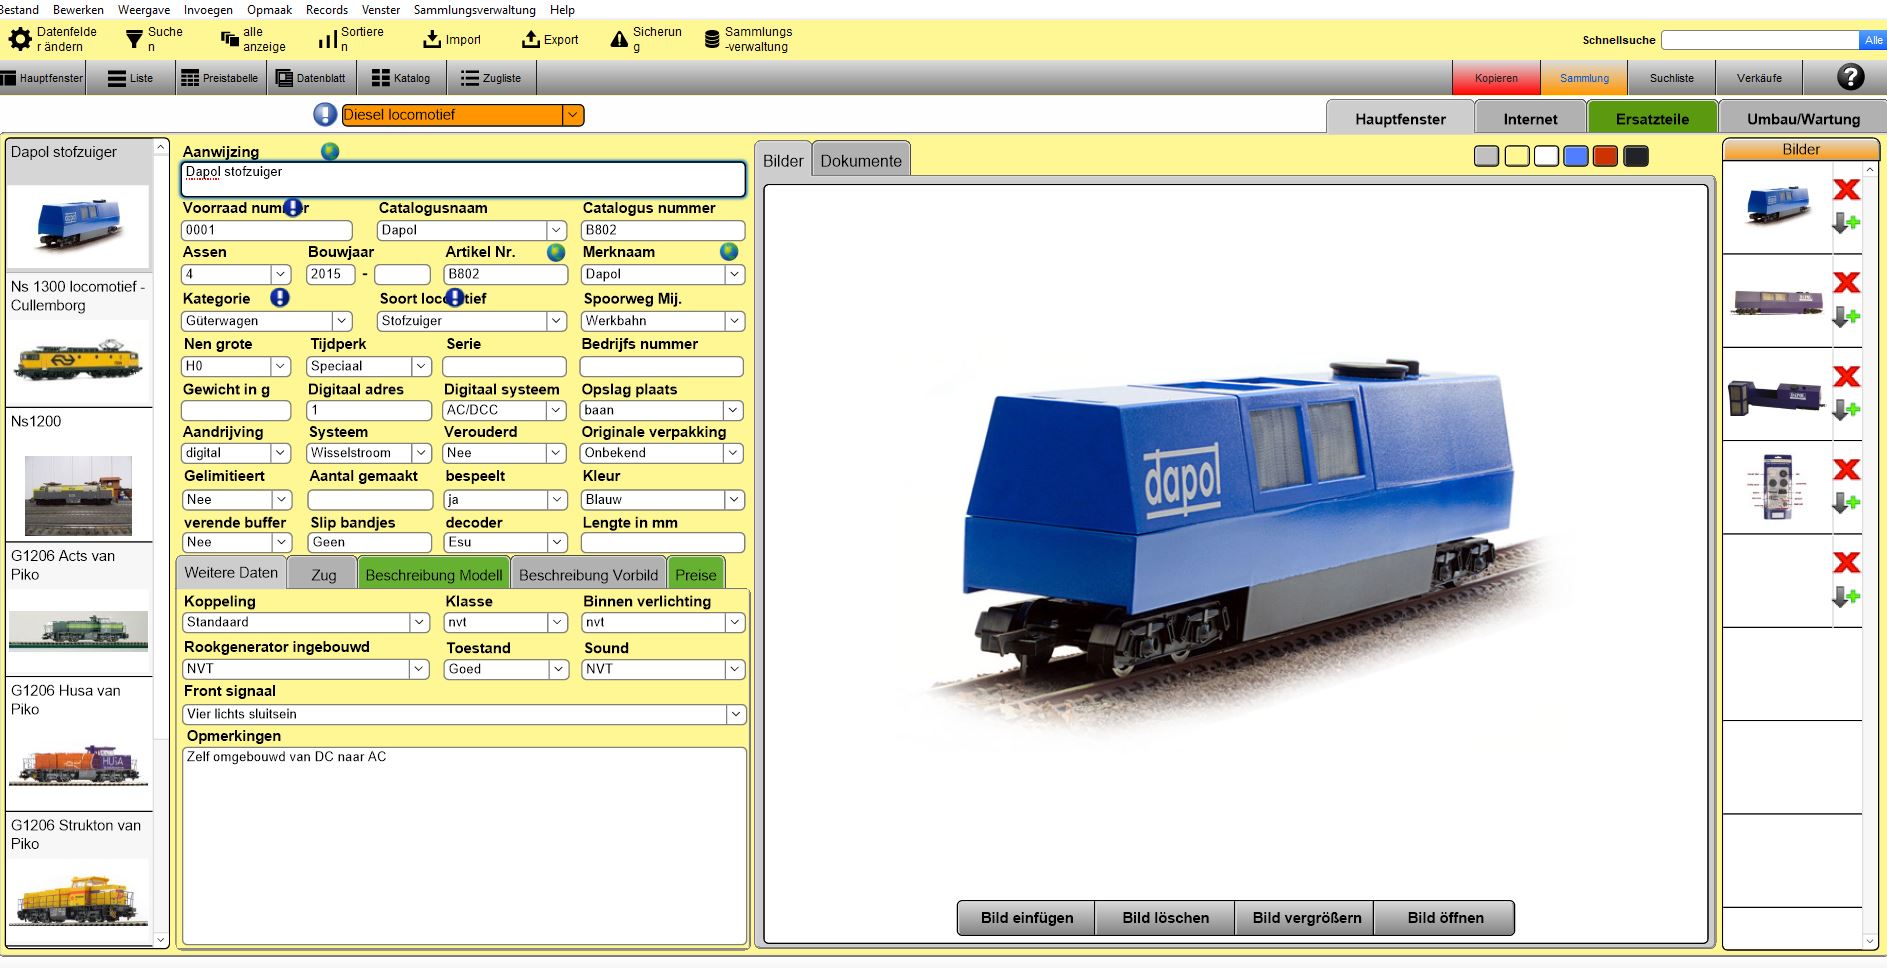Viewport: 1887px width, 968px height.
Task: Click Sammlung button
Action: tap(1584, 78)
